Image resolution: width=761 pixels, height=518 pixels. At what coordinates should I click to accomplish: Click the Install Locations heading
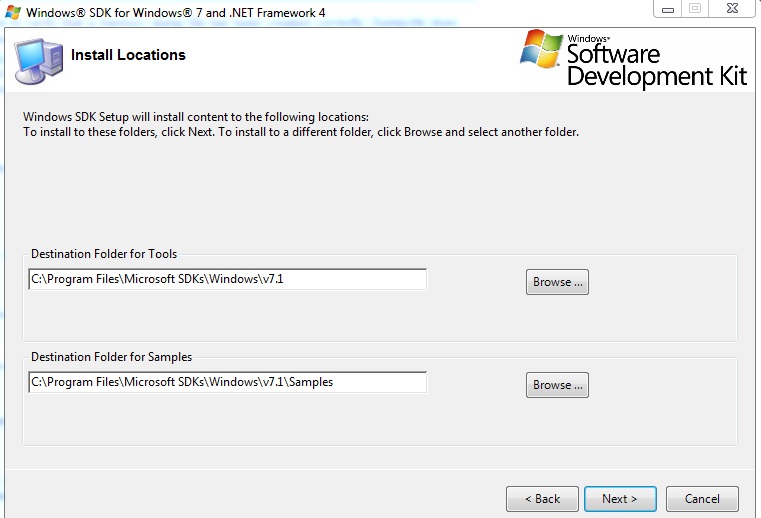128,55
